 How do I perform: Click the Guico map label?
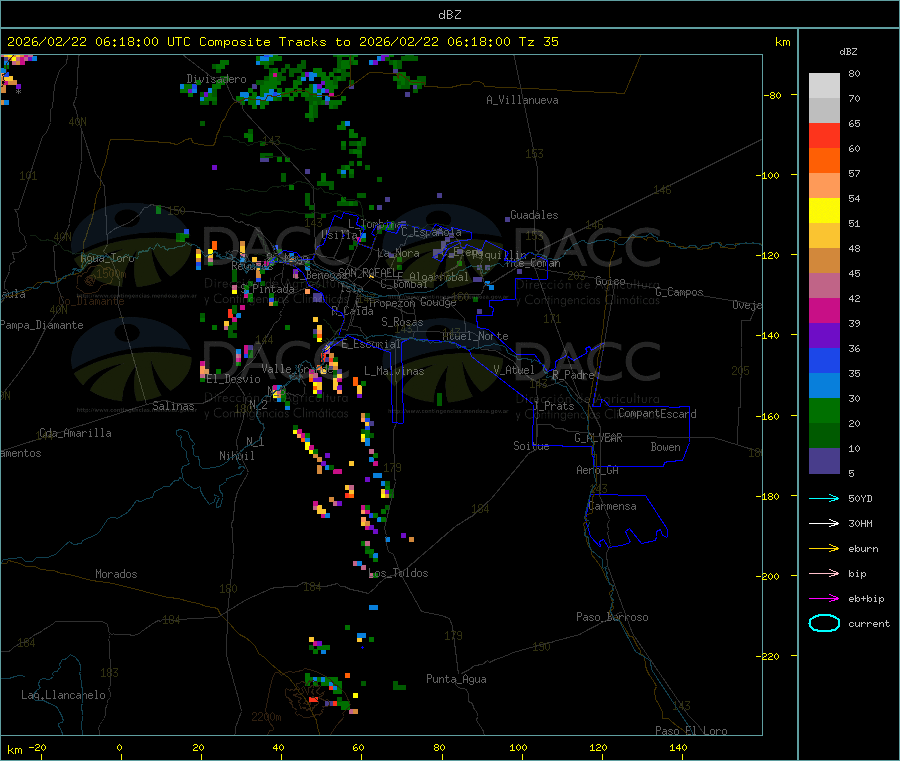click(610, 281)
